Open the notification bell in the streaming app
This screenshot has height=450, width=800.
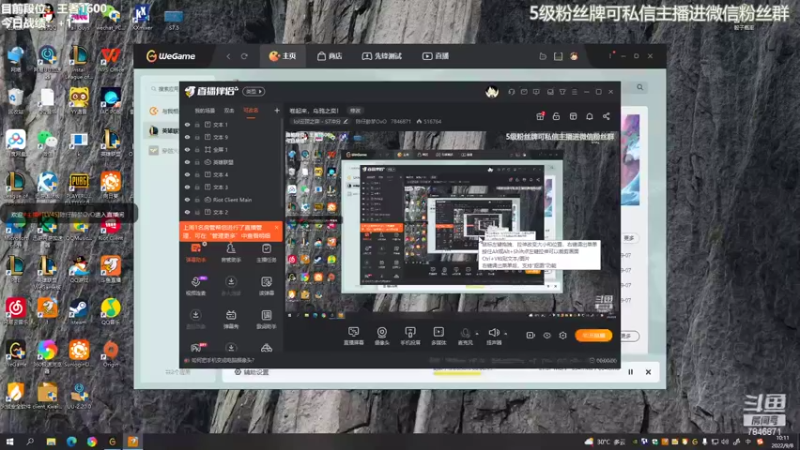(x=589, y=116)
